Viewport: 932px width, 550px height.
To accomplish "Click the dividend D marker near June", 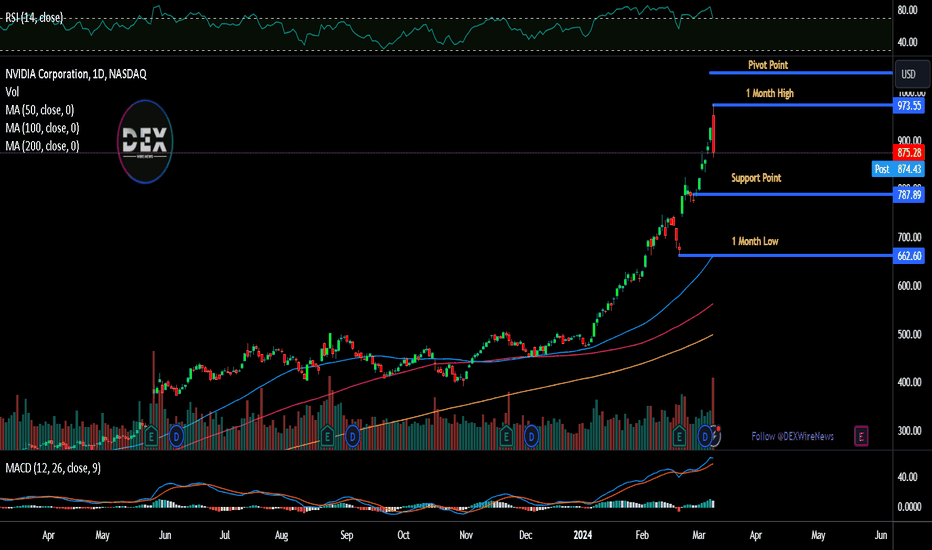I will coord(176,437).
